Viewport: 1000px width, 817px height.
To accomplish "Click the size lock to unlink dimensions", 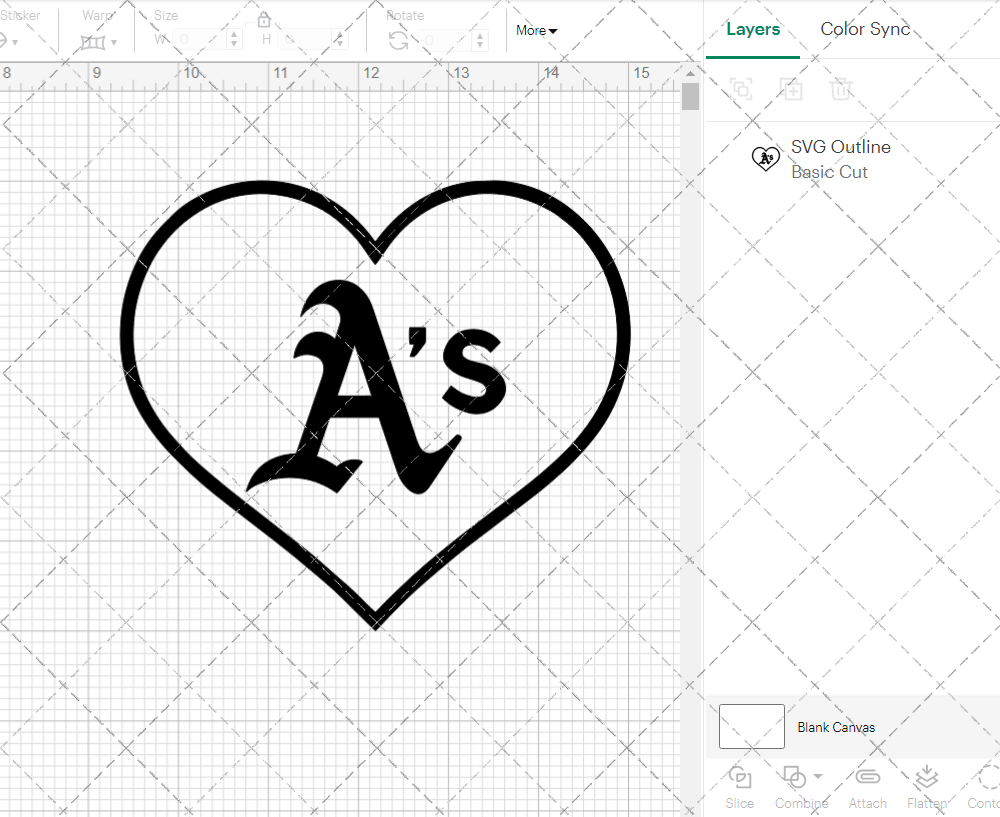I will (x=263, y=18).
